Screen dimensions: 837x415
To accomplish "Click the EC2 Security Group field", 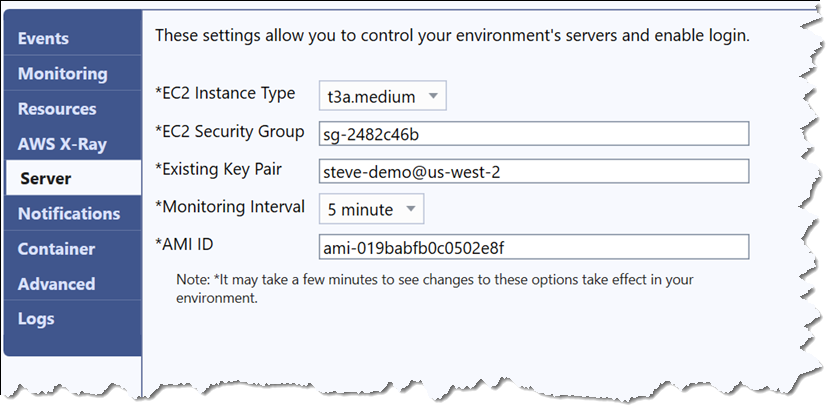I will point(534,134).
